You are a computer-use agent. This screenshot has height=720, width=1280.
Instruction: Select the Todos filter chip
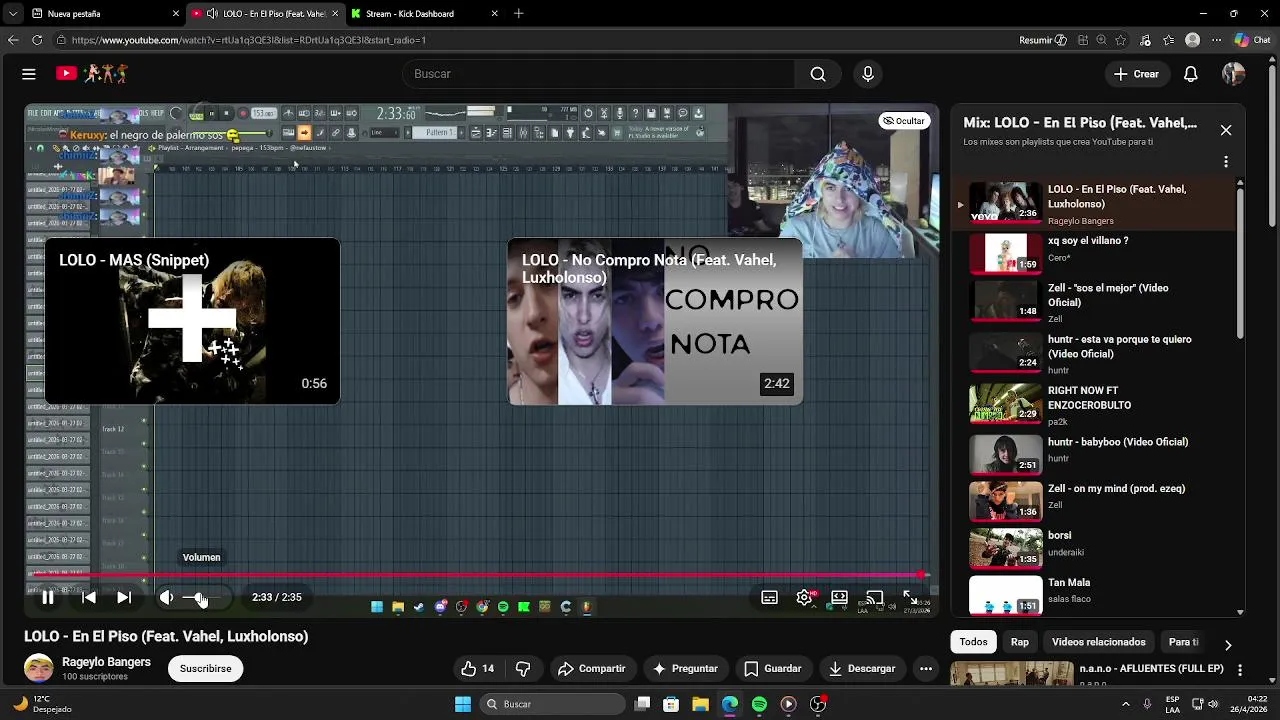click(x=973, y=642)
